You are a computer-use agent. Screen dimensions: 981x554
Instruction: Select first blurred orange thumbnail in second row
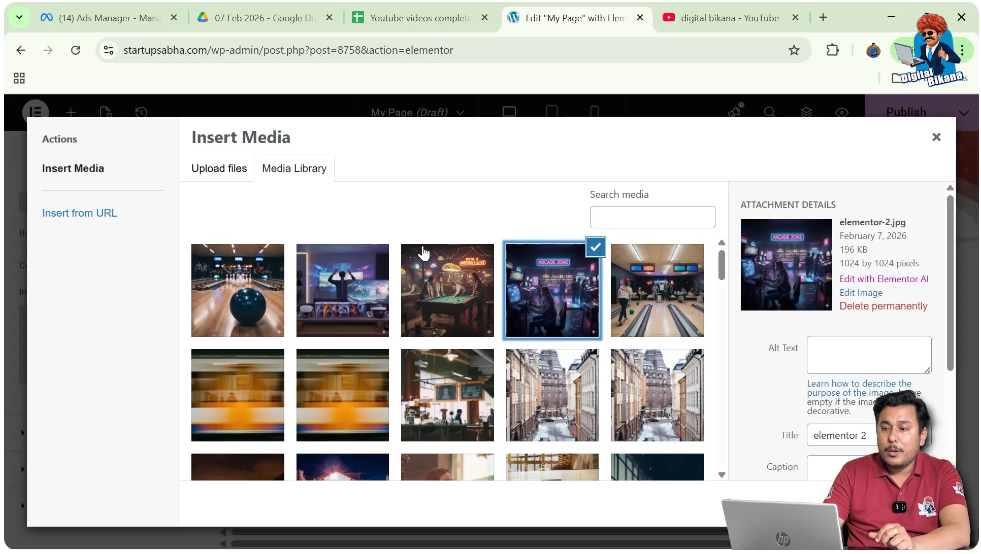[238, 395]
